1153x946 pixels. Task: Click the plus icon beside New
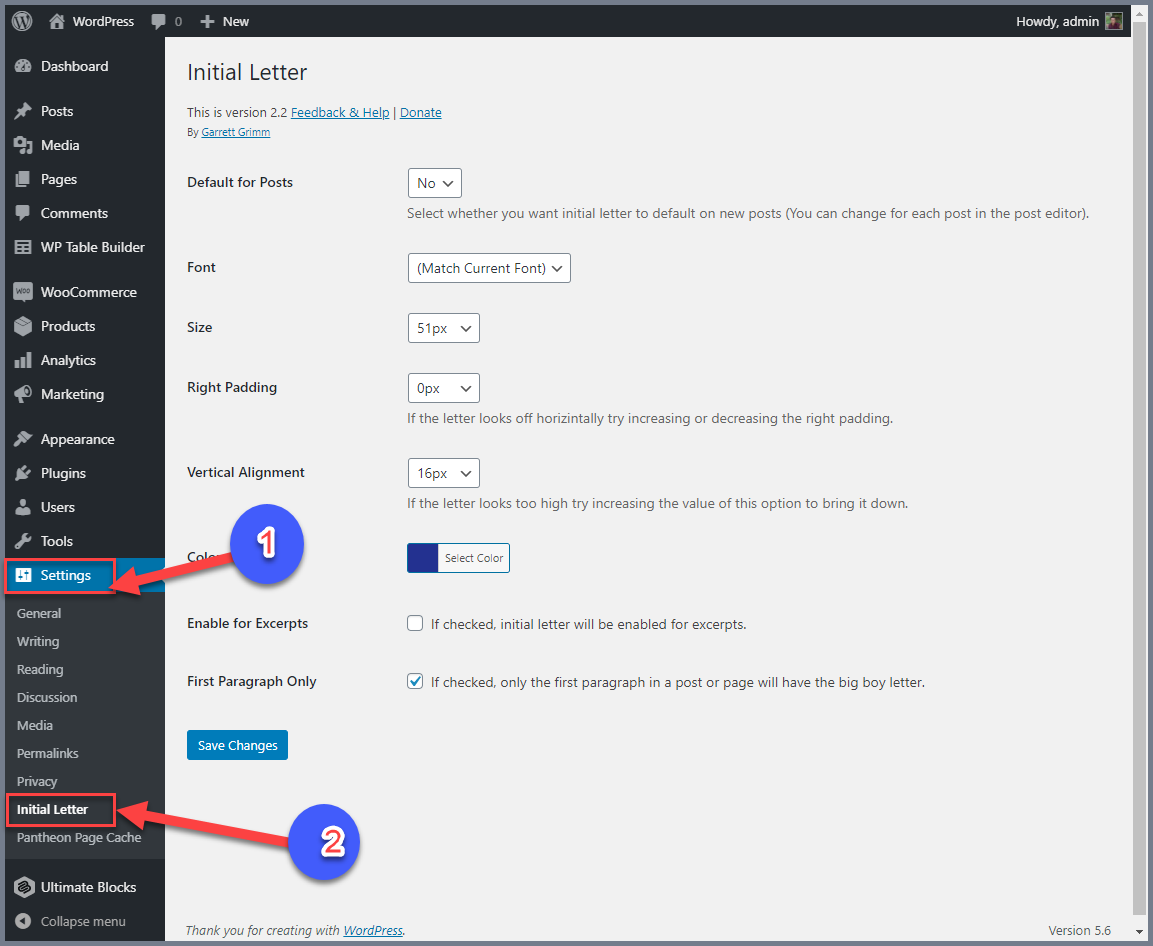[x=207, y=21]
